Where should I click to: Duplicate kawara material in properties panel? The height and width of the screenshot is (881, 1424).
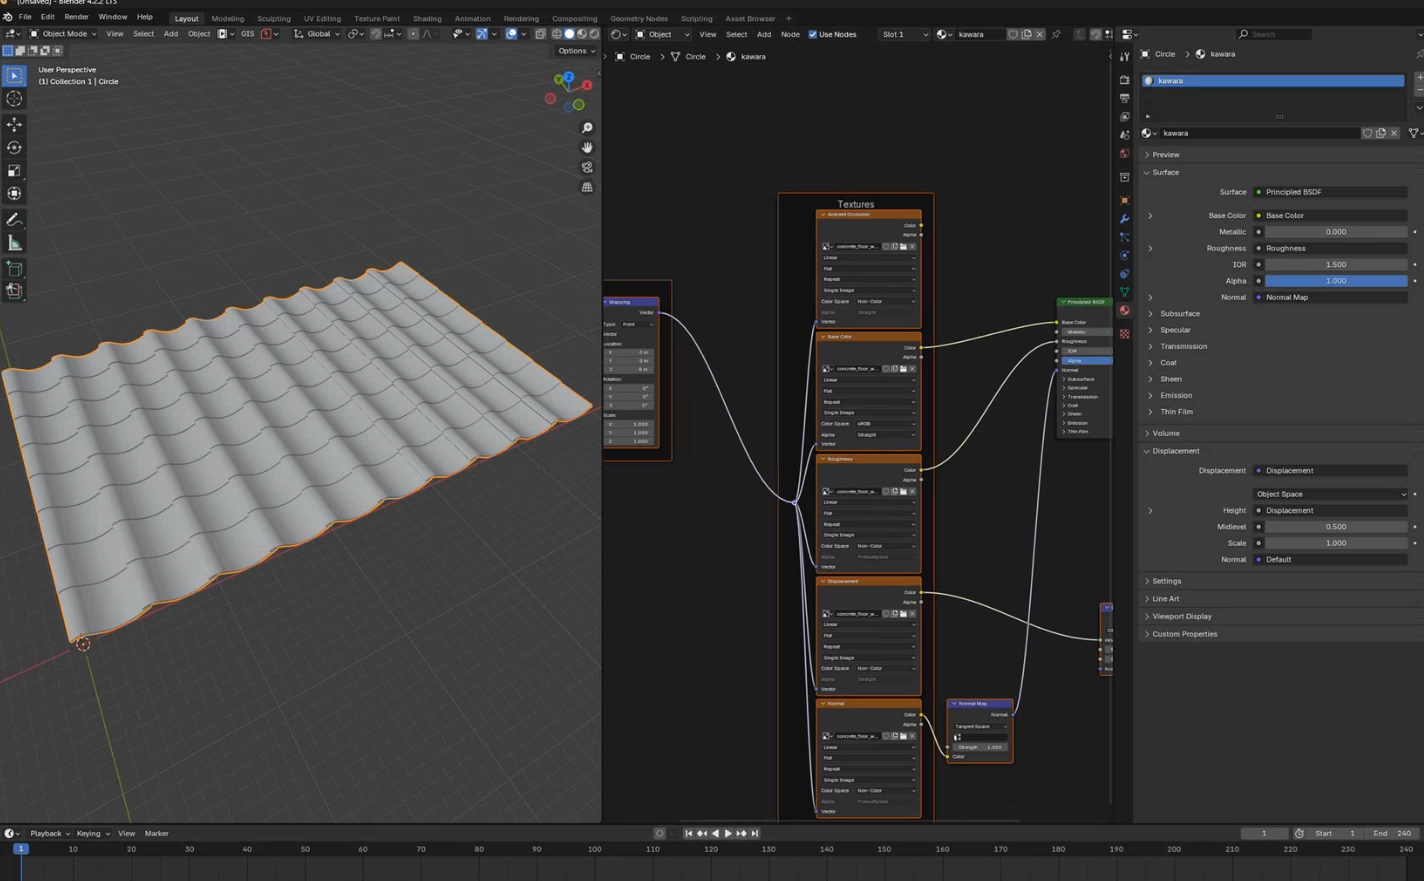[1381, 133]
